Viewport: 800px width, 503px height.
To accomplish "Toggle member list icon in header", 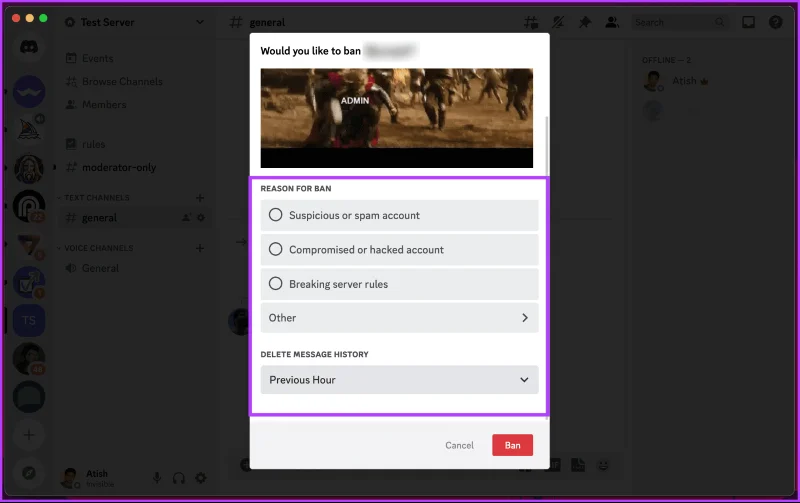I will click(612, 22).
